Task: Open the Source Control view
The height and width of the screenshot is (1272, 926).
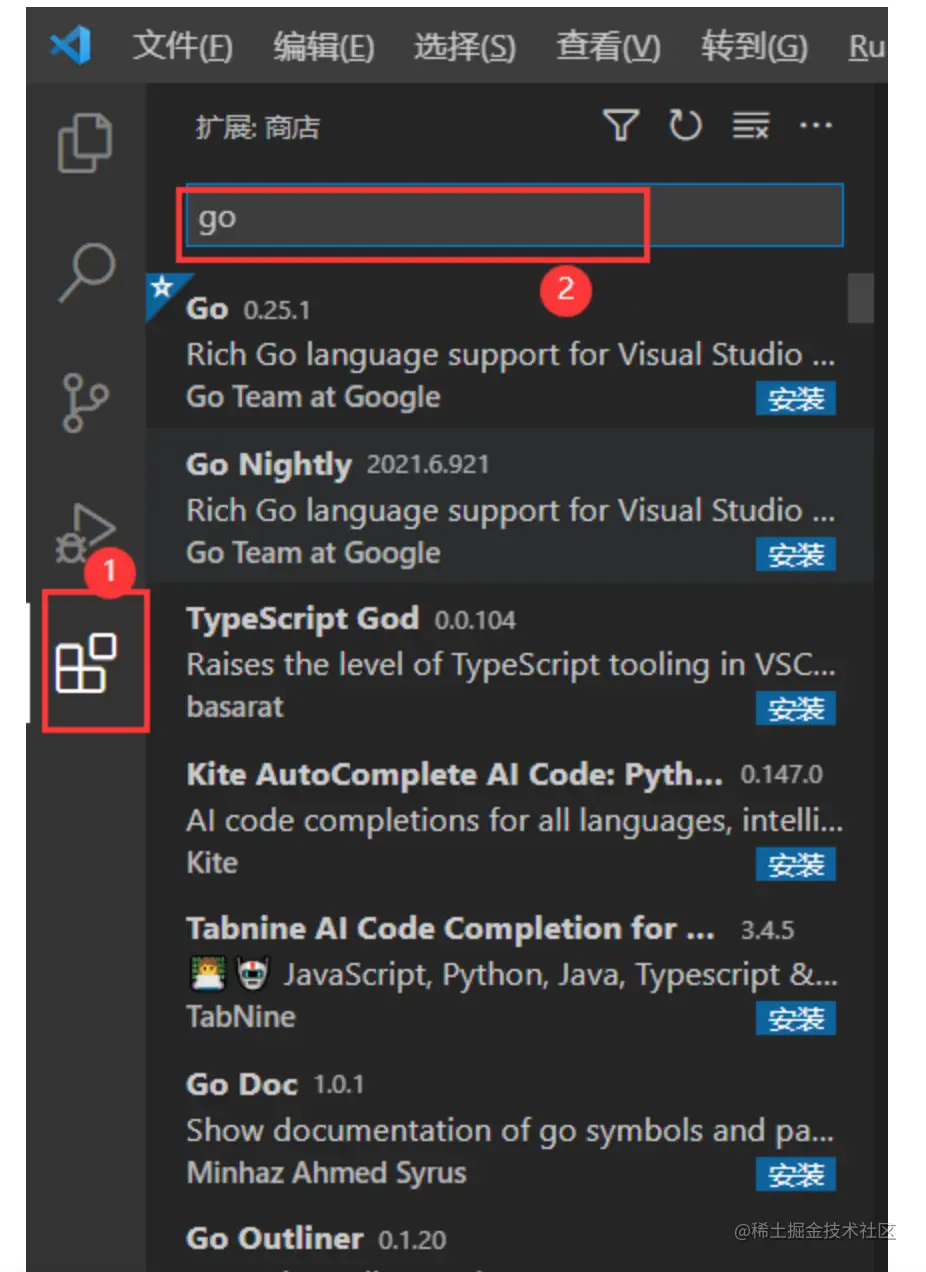Action: click(85, 403)
